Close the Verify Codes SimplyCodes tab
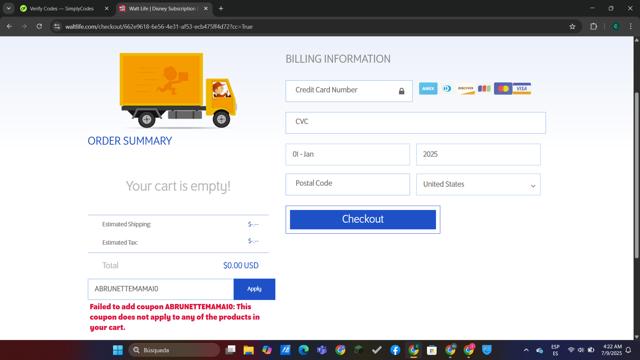 coord(107,8)
